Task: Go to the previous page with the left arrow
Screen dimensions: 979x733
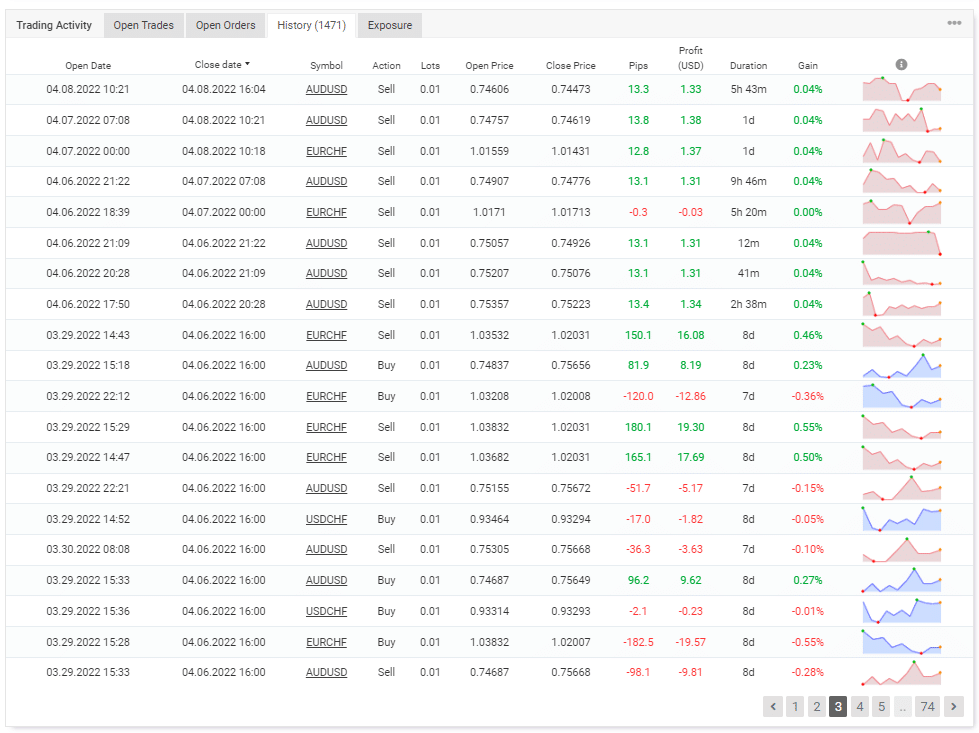Action: pos(773,706)
